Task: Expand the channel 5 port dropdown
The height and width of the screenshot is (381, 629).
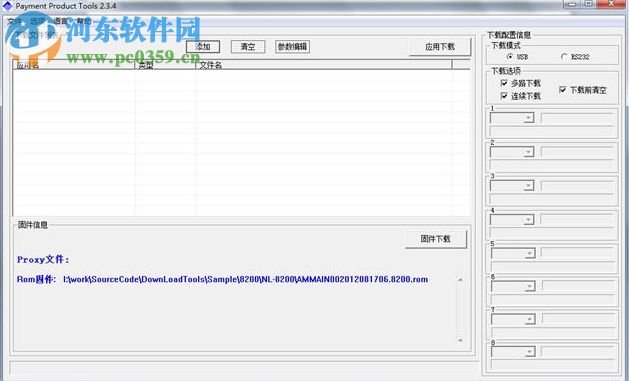Action: pyautogui.click(x=530, y=253)
